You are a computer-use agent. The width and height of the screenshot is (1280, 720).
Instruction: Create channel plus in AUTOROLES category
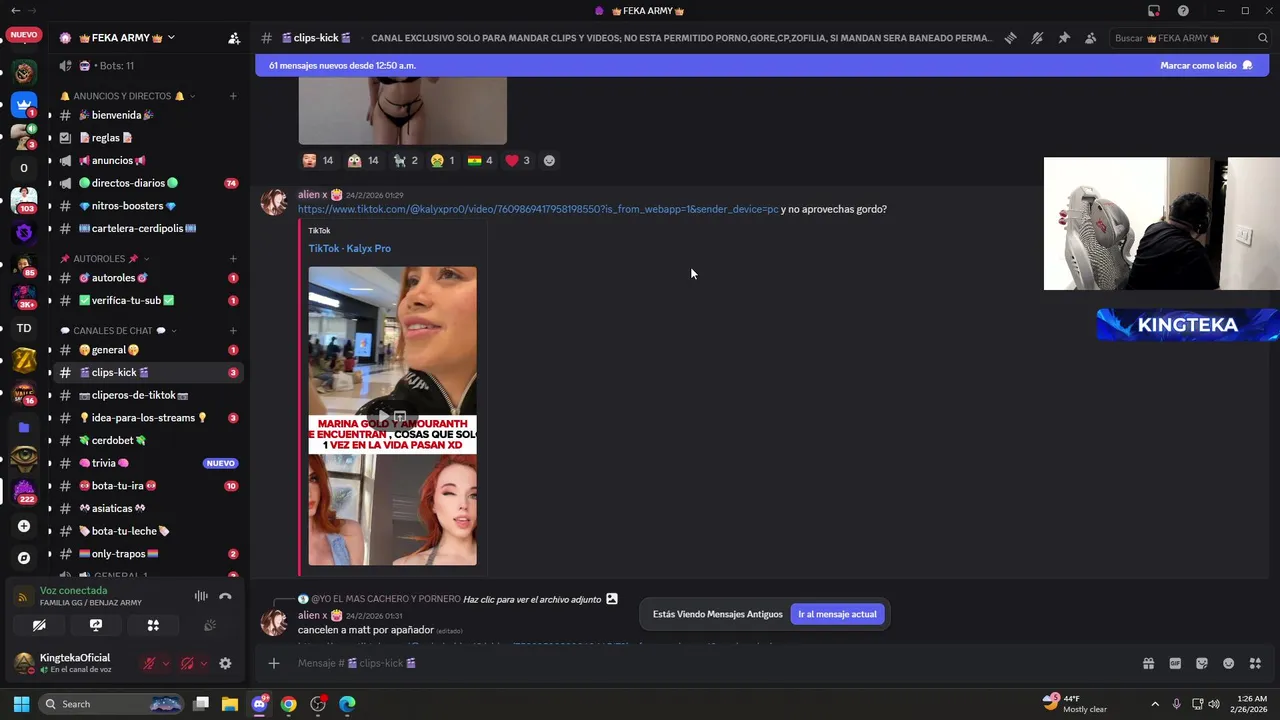233,258
